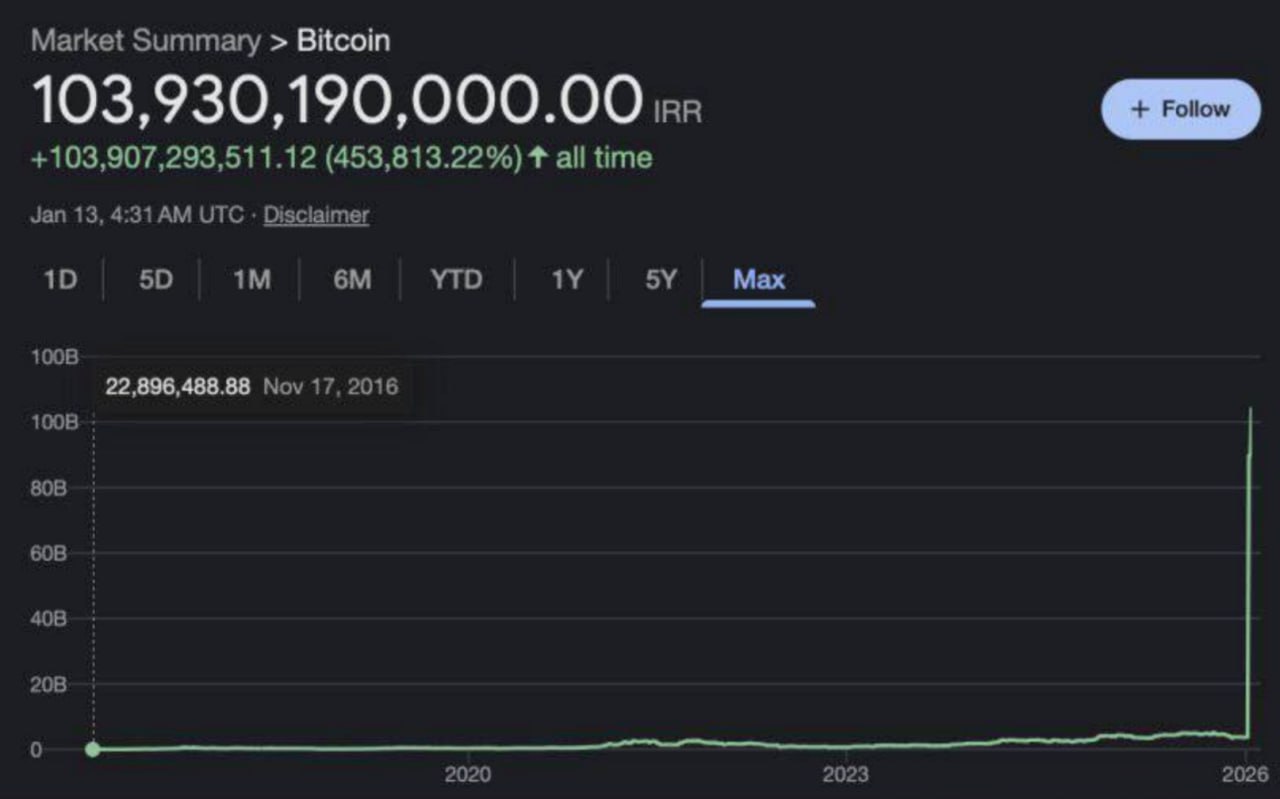Go back to Market Summary breadcrumb
This screenshot has height=799, width=1280.
point(145,41)
